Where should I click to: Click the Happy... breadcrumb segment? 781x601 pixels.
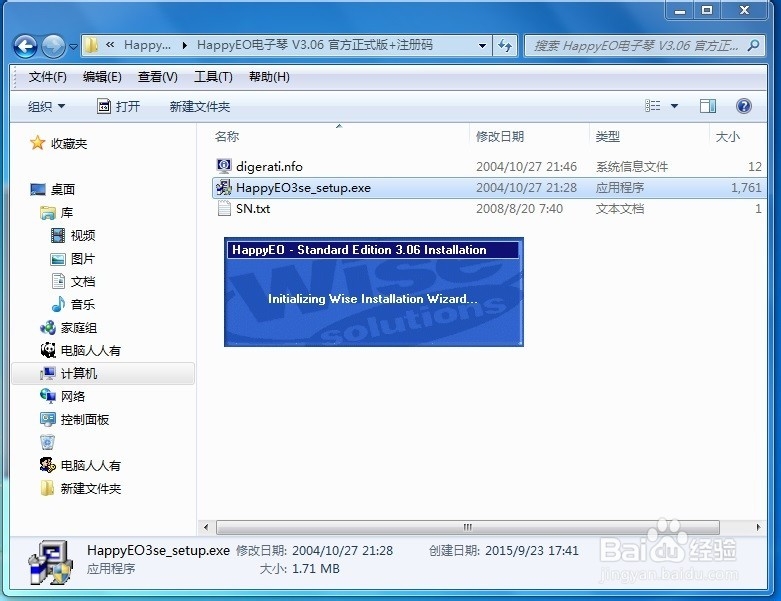[x=147, y=45]
